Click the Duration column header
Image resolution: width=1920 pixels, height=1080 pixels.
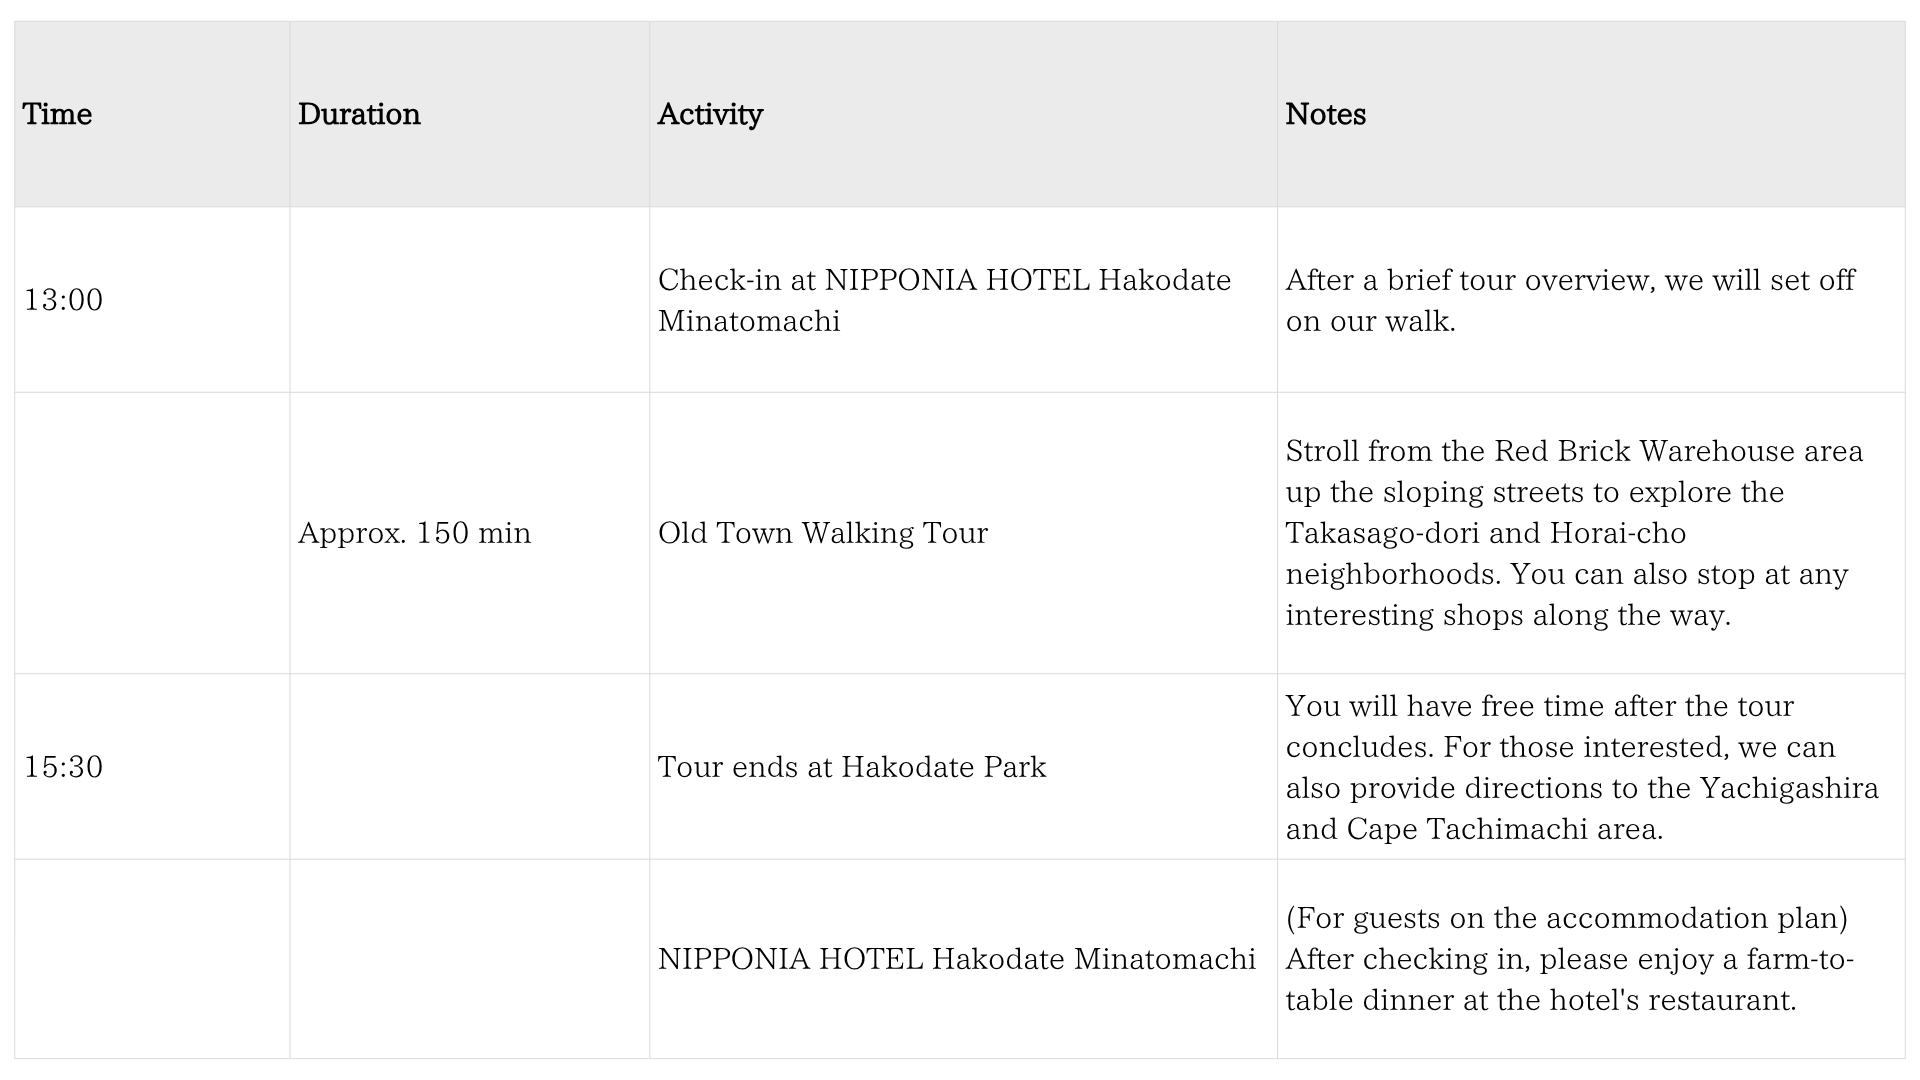(x=359, y=114)
